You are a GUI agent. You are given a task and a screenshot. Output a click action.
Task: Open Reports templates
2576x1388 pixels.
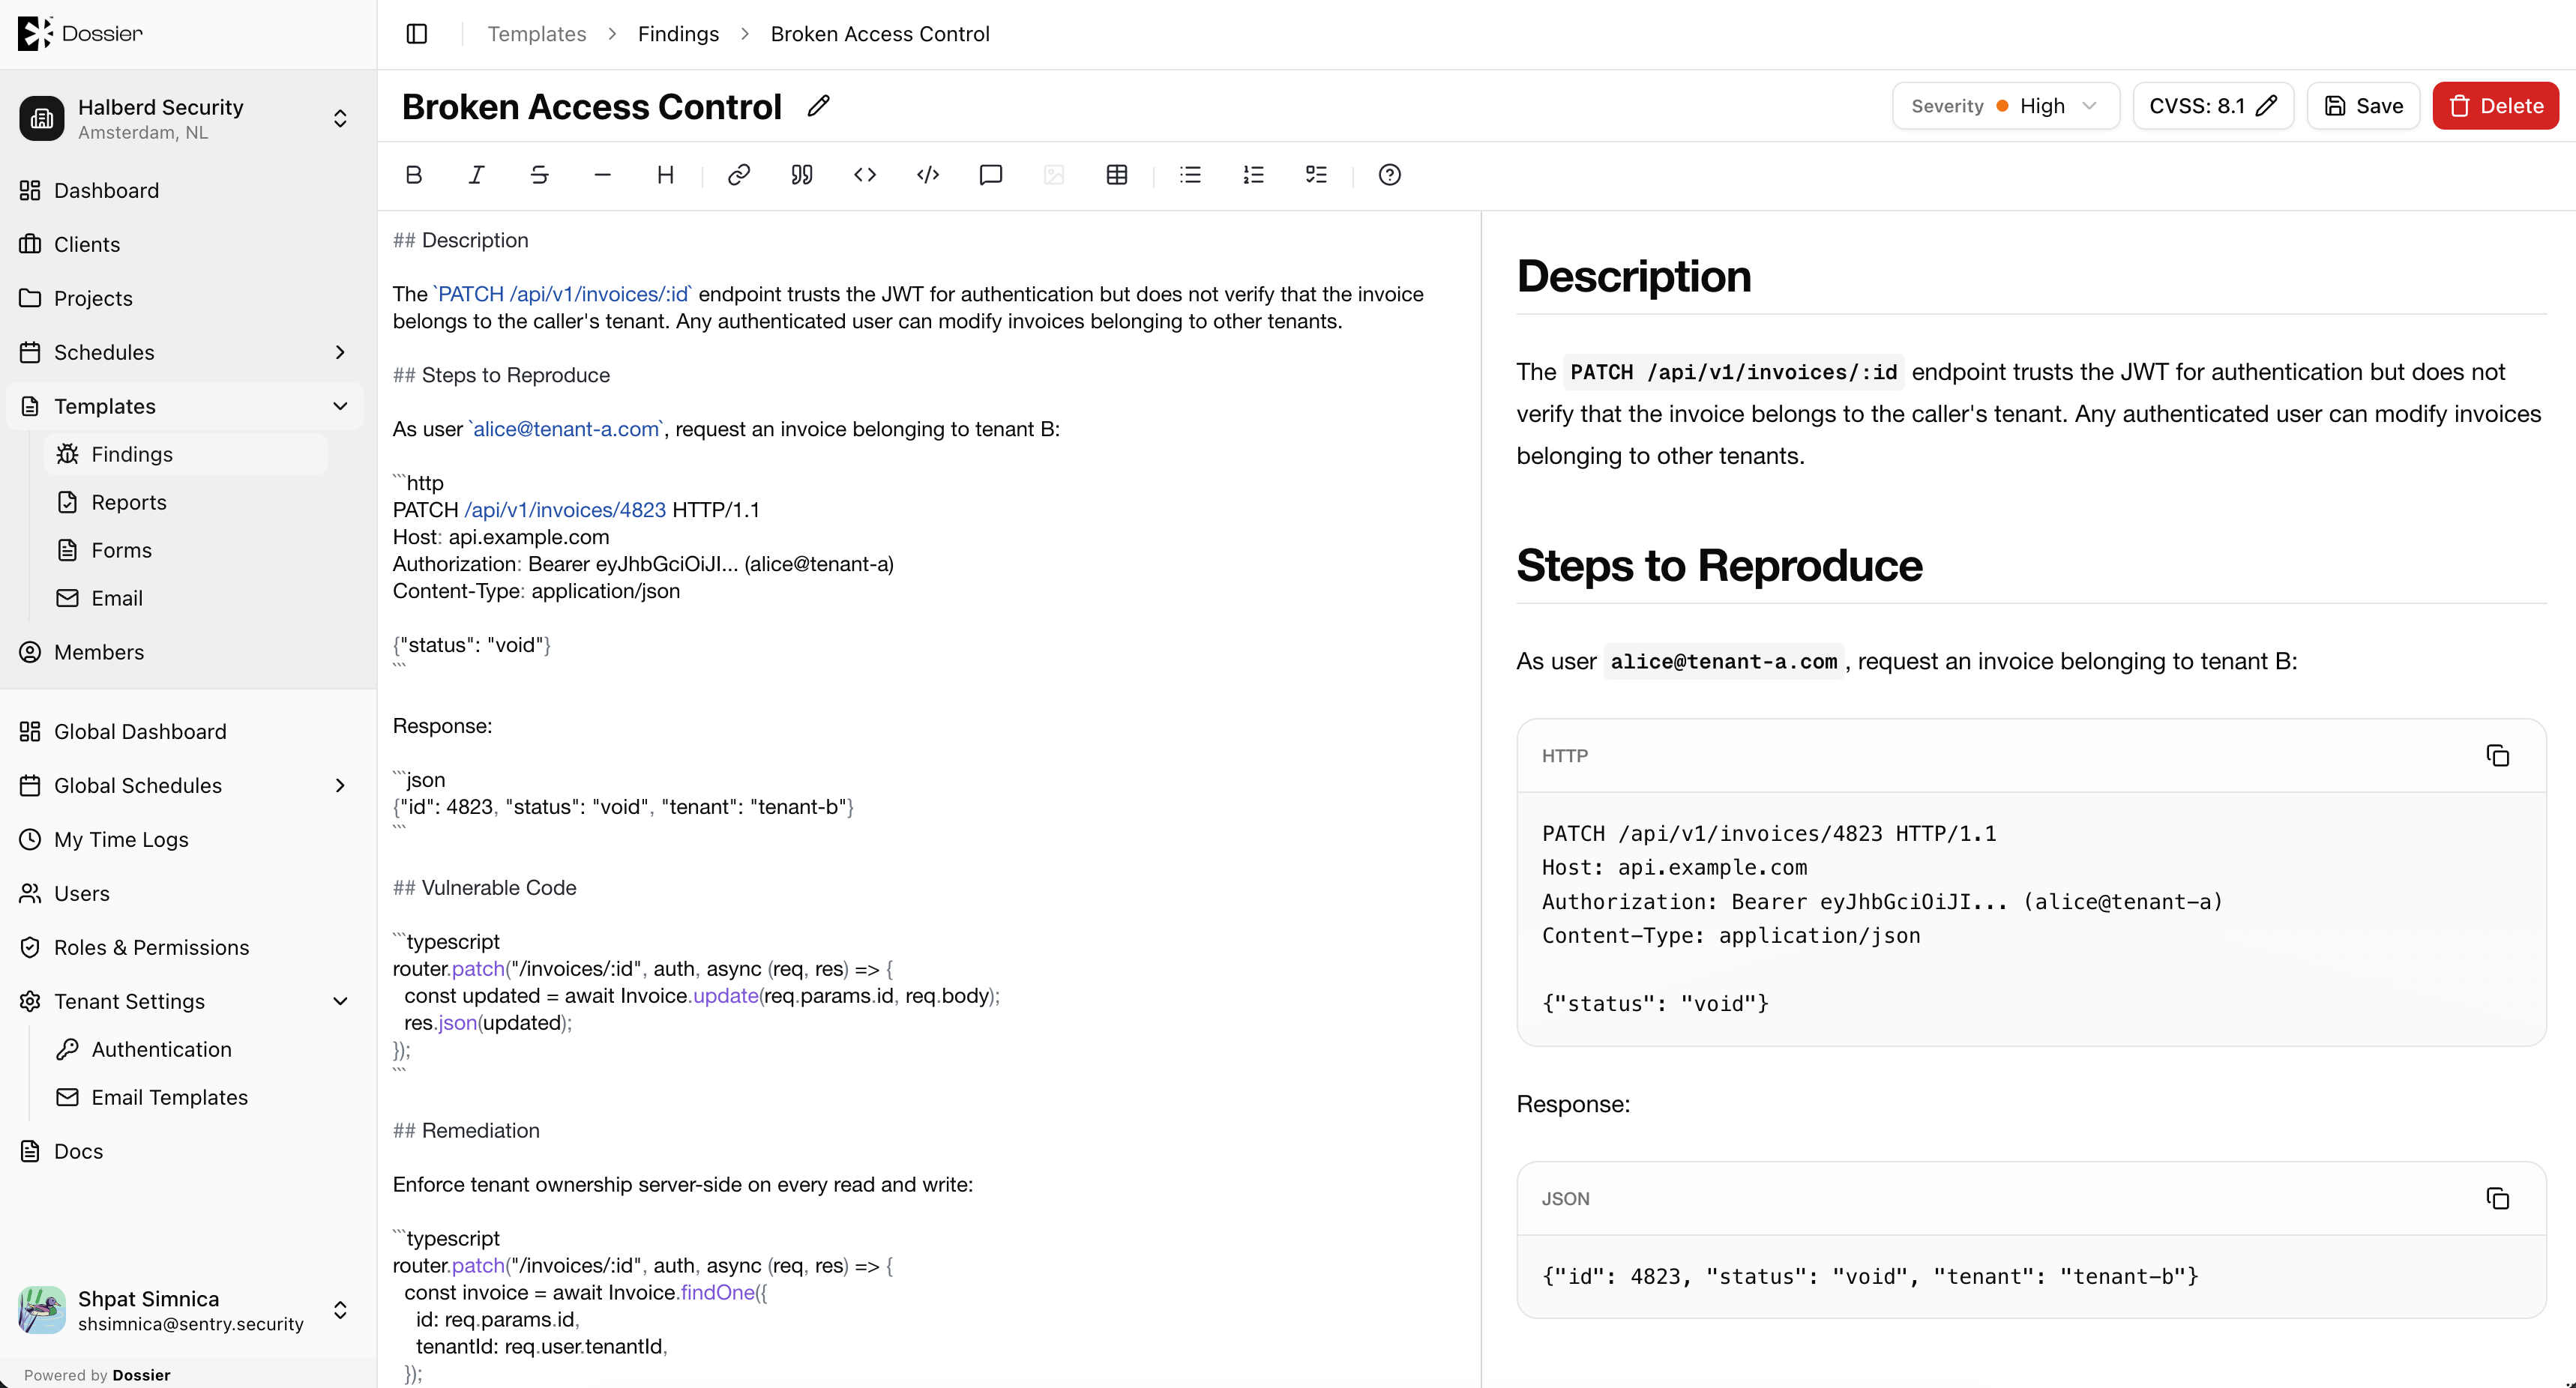(186, 502)
